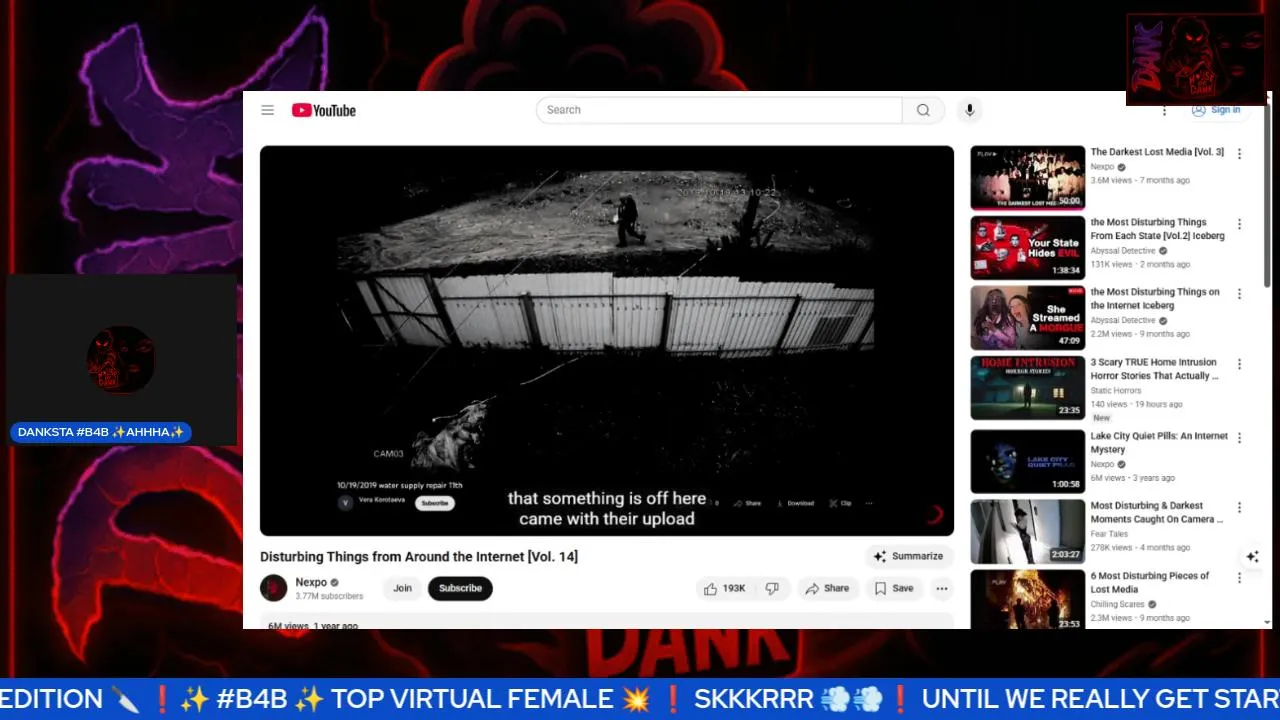Open Most Disturbing Things From Each State thumbnail

[1027, 248]
